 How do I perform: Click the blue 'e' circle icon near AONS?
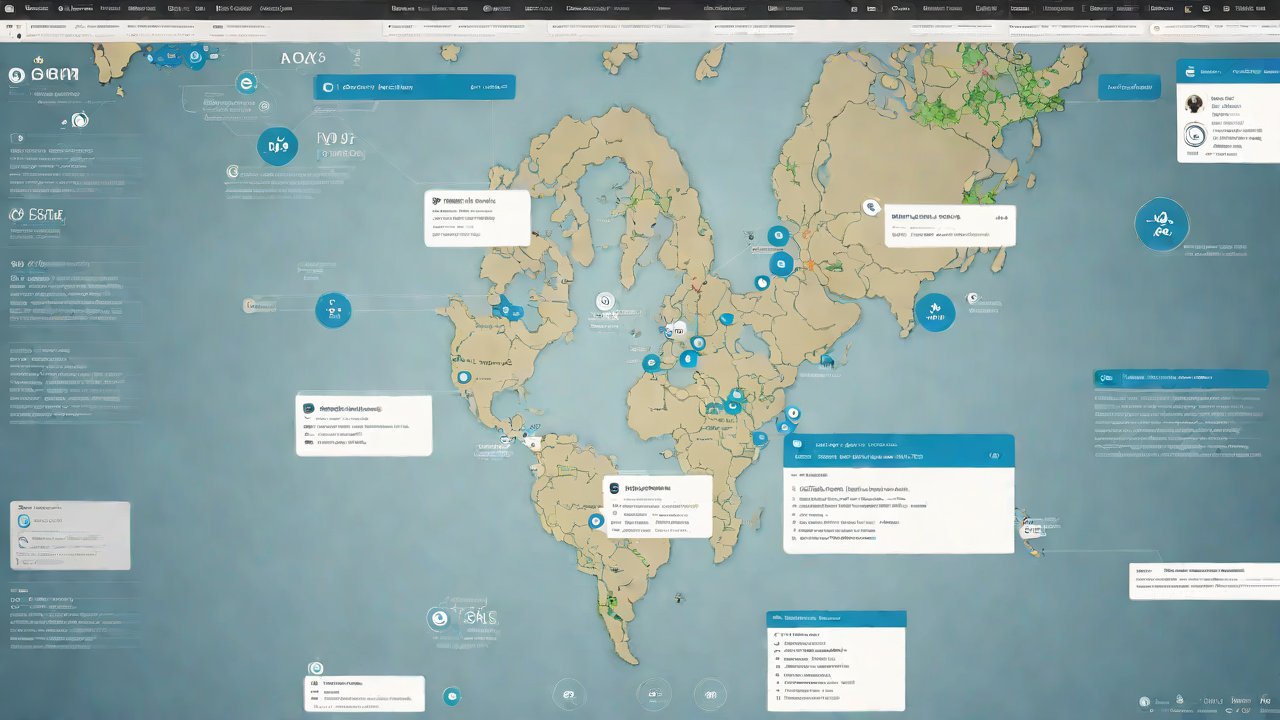pos(244,84)
